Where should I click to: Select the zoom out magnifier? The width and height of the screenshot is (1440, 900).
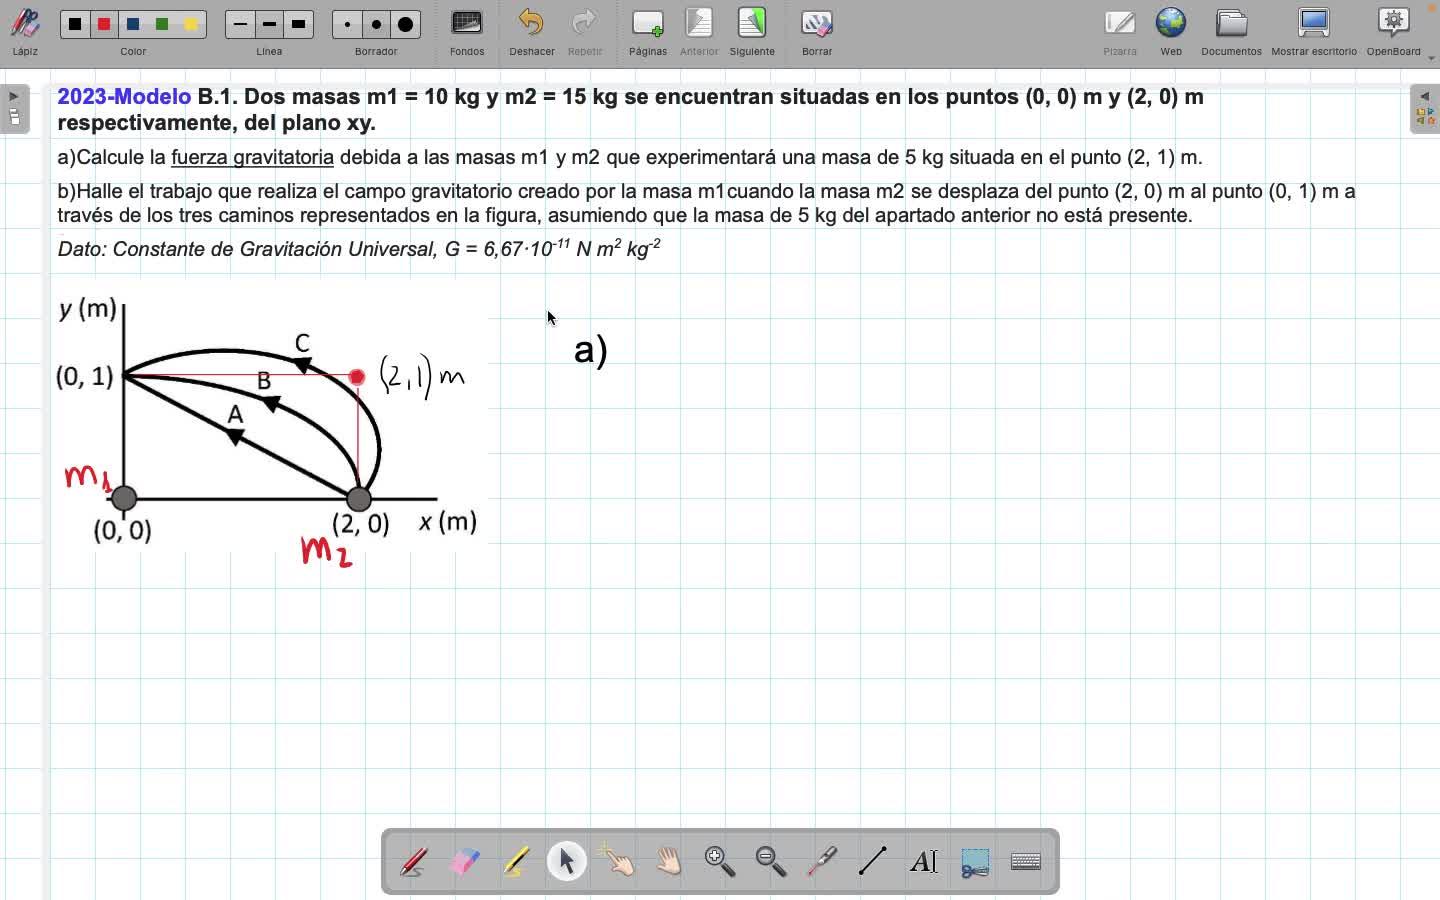click(x=771, y=861)
